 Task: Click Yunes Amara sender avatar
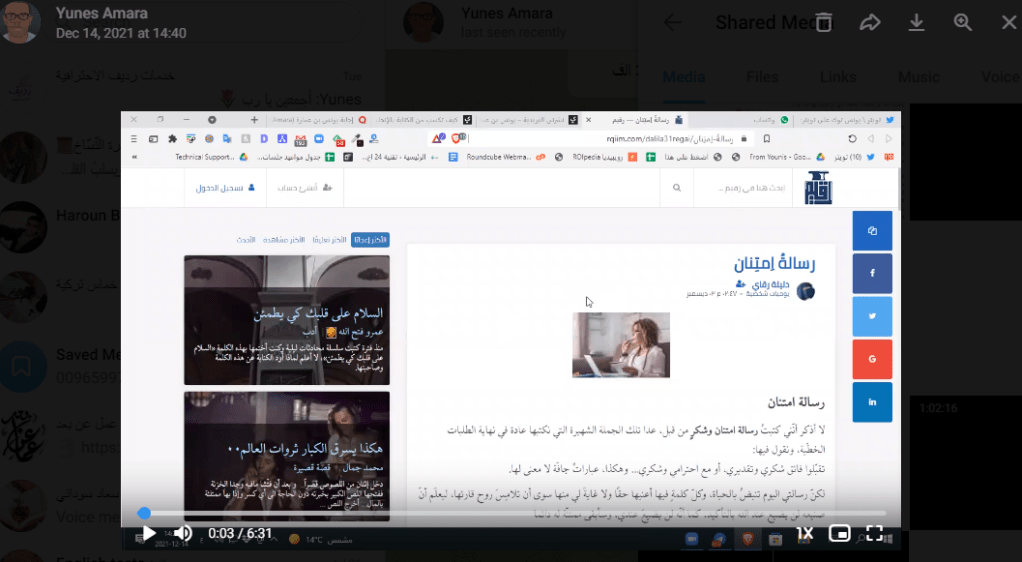tap(22, 22)
